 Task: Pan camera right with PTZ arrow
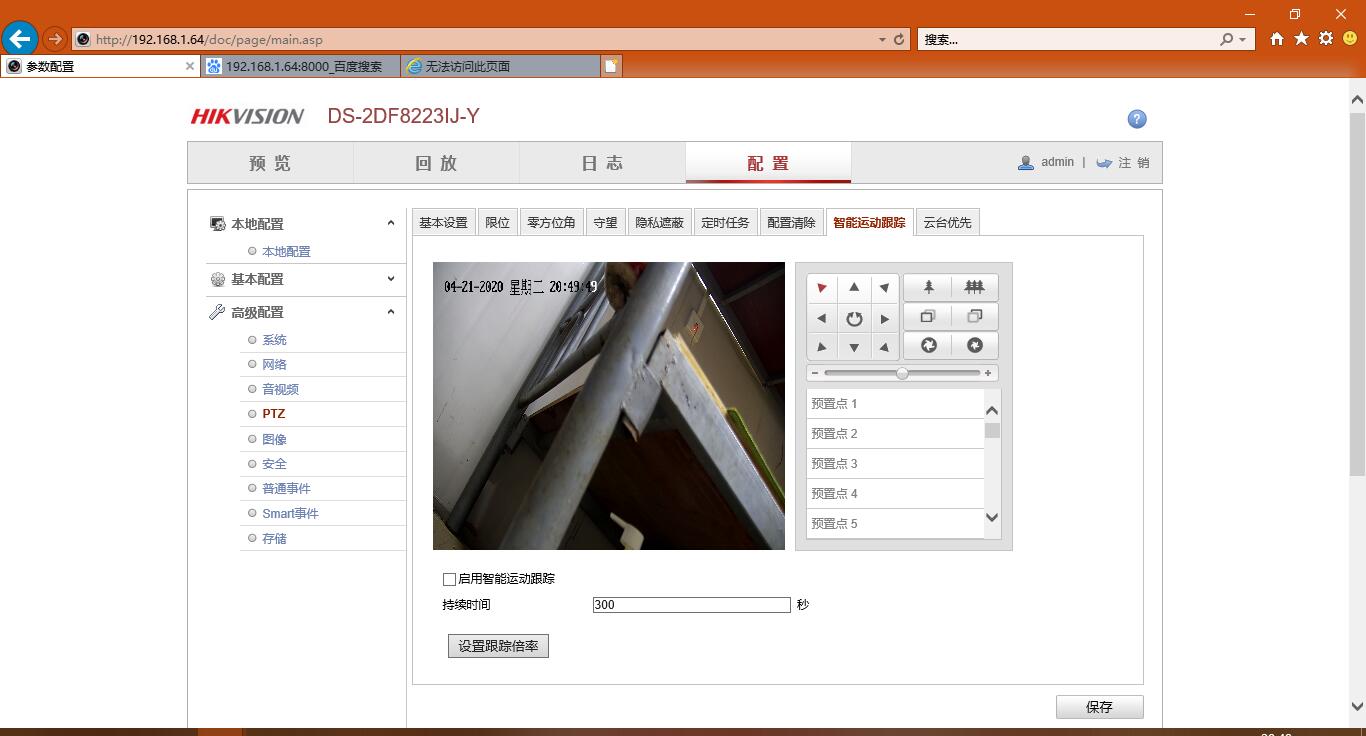click(885, 318)
